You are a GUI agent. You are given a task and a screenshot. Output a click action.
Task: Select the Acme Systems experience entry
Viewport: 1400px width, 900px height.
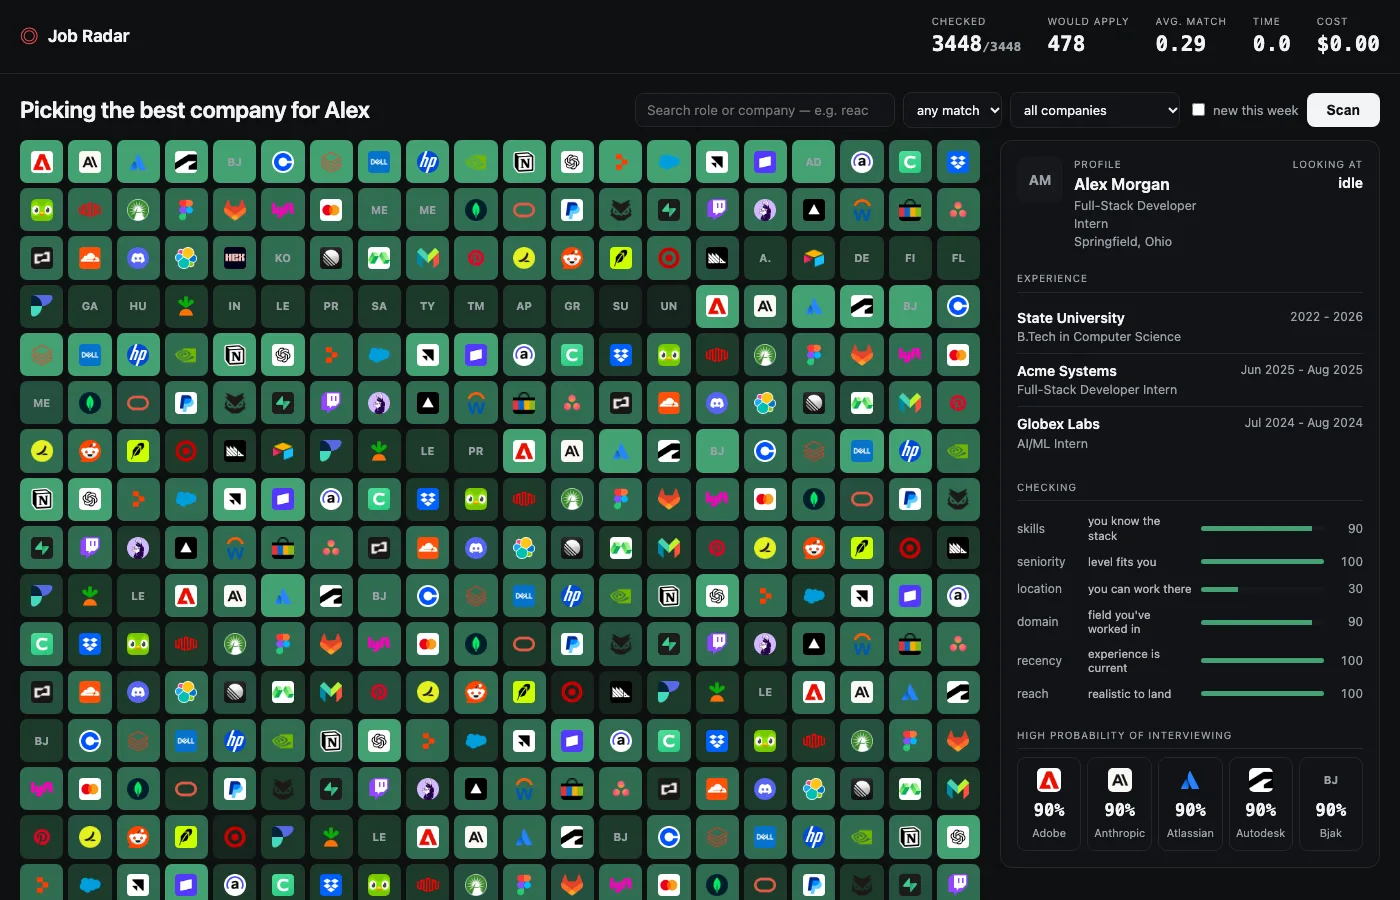[x=1190, y=380]
